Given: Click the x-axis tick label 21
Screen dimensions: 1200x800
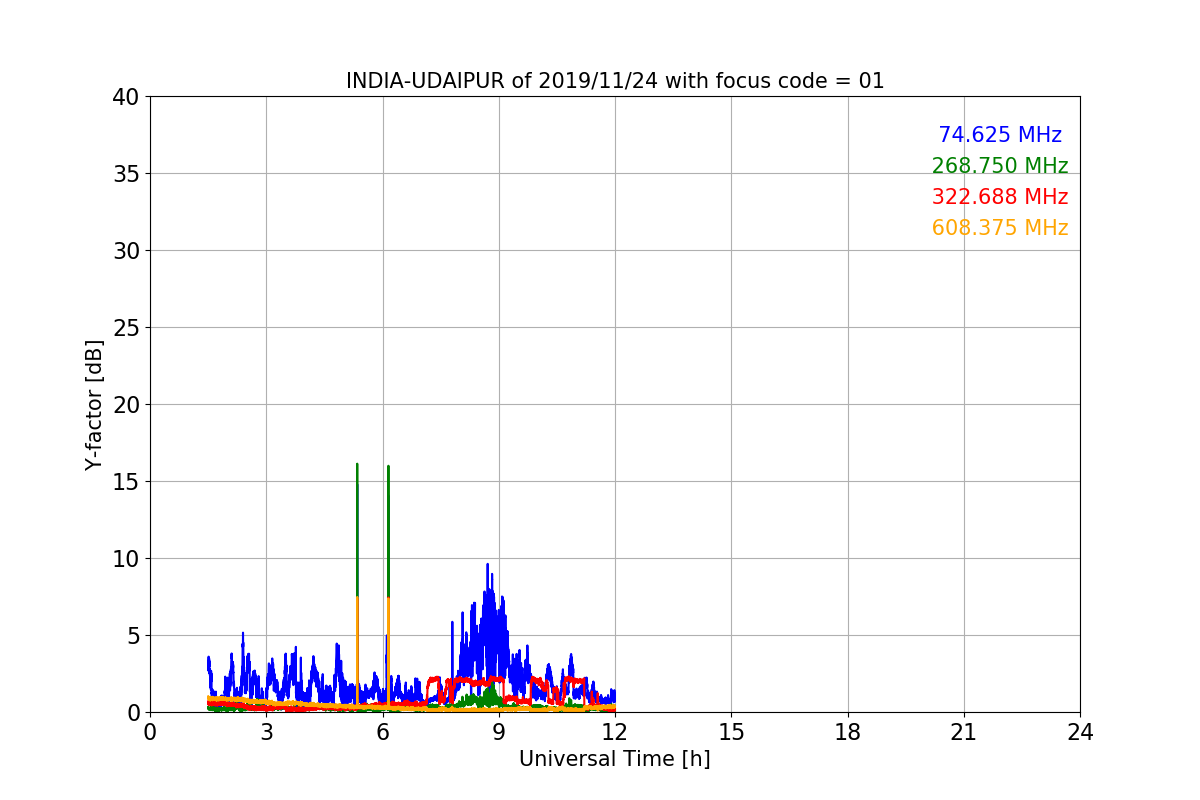Looking at the screenshot, I should tap(964, 732).
